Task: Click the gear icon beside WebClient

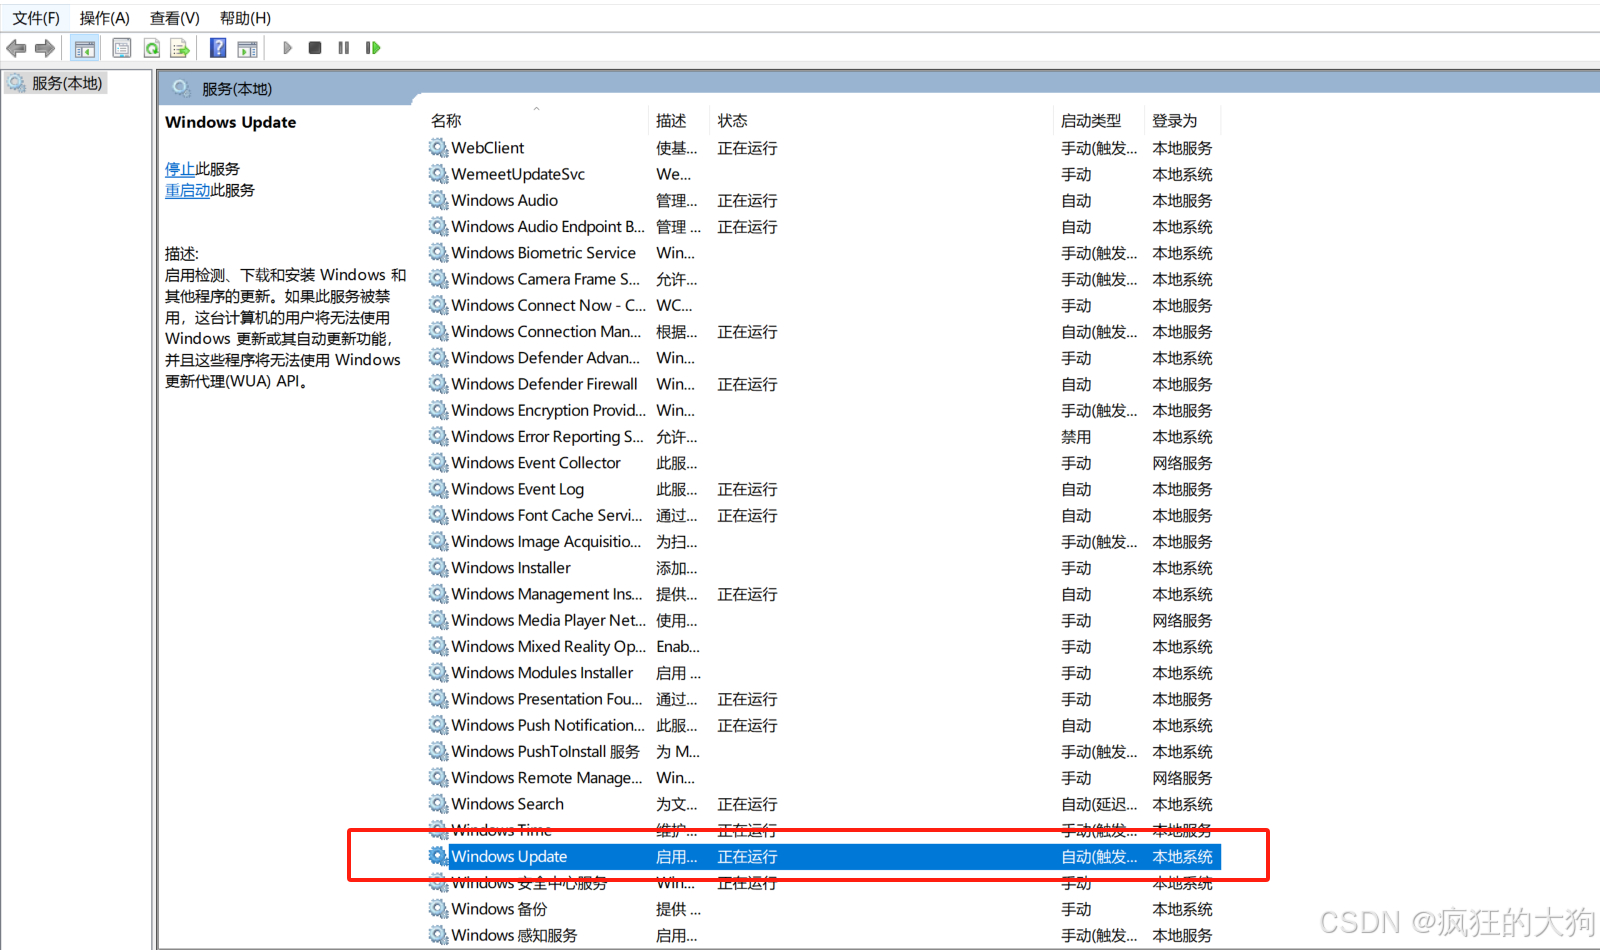Action: 438,148
